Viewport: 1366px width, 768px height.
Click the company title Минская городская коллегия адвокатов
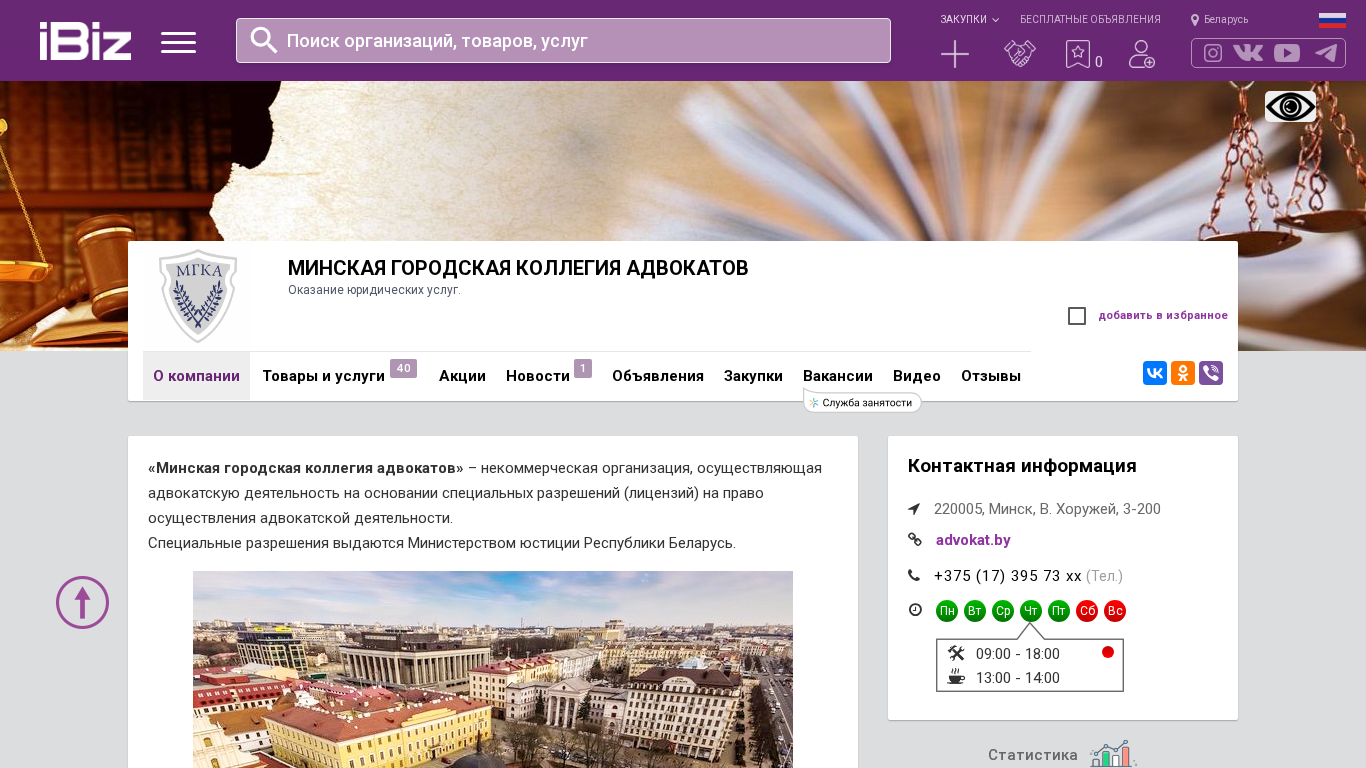click(518, 268)
